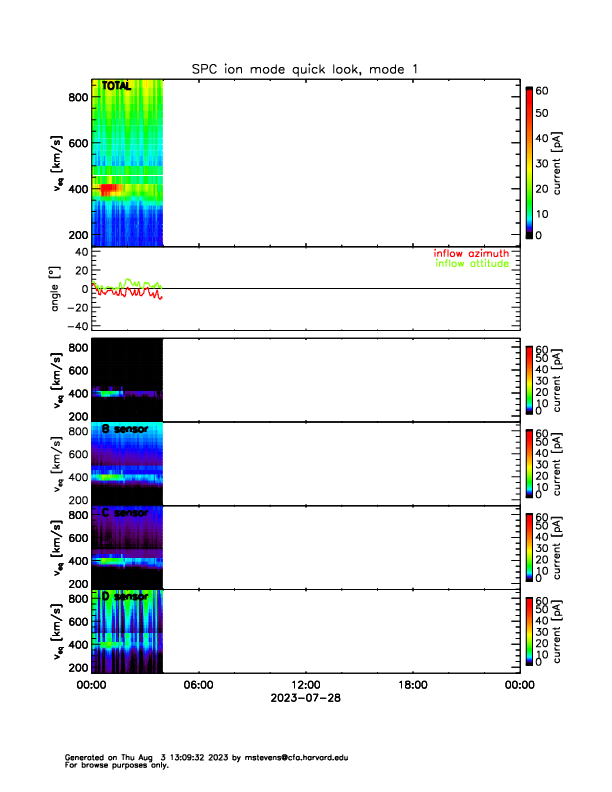Click the color bar beside the B sensor panel
612x792 pixels.
point(529,463)
